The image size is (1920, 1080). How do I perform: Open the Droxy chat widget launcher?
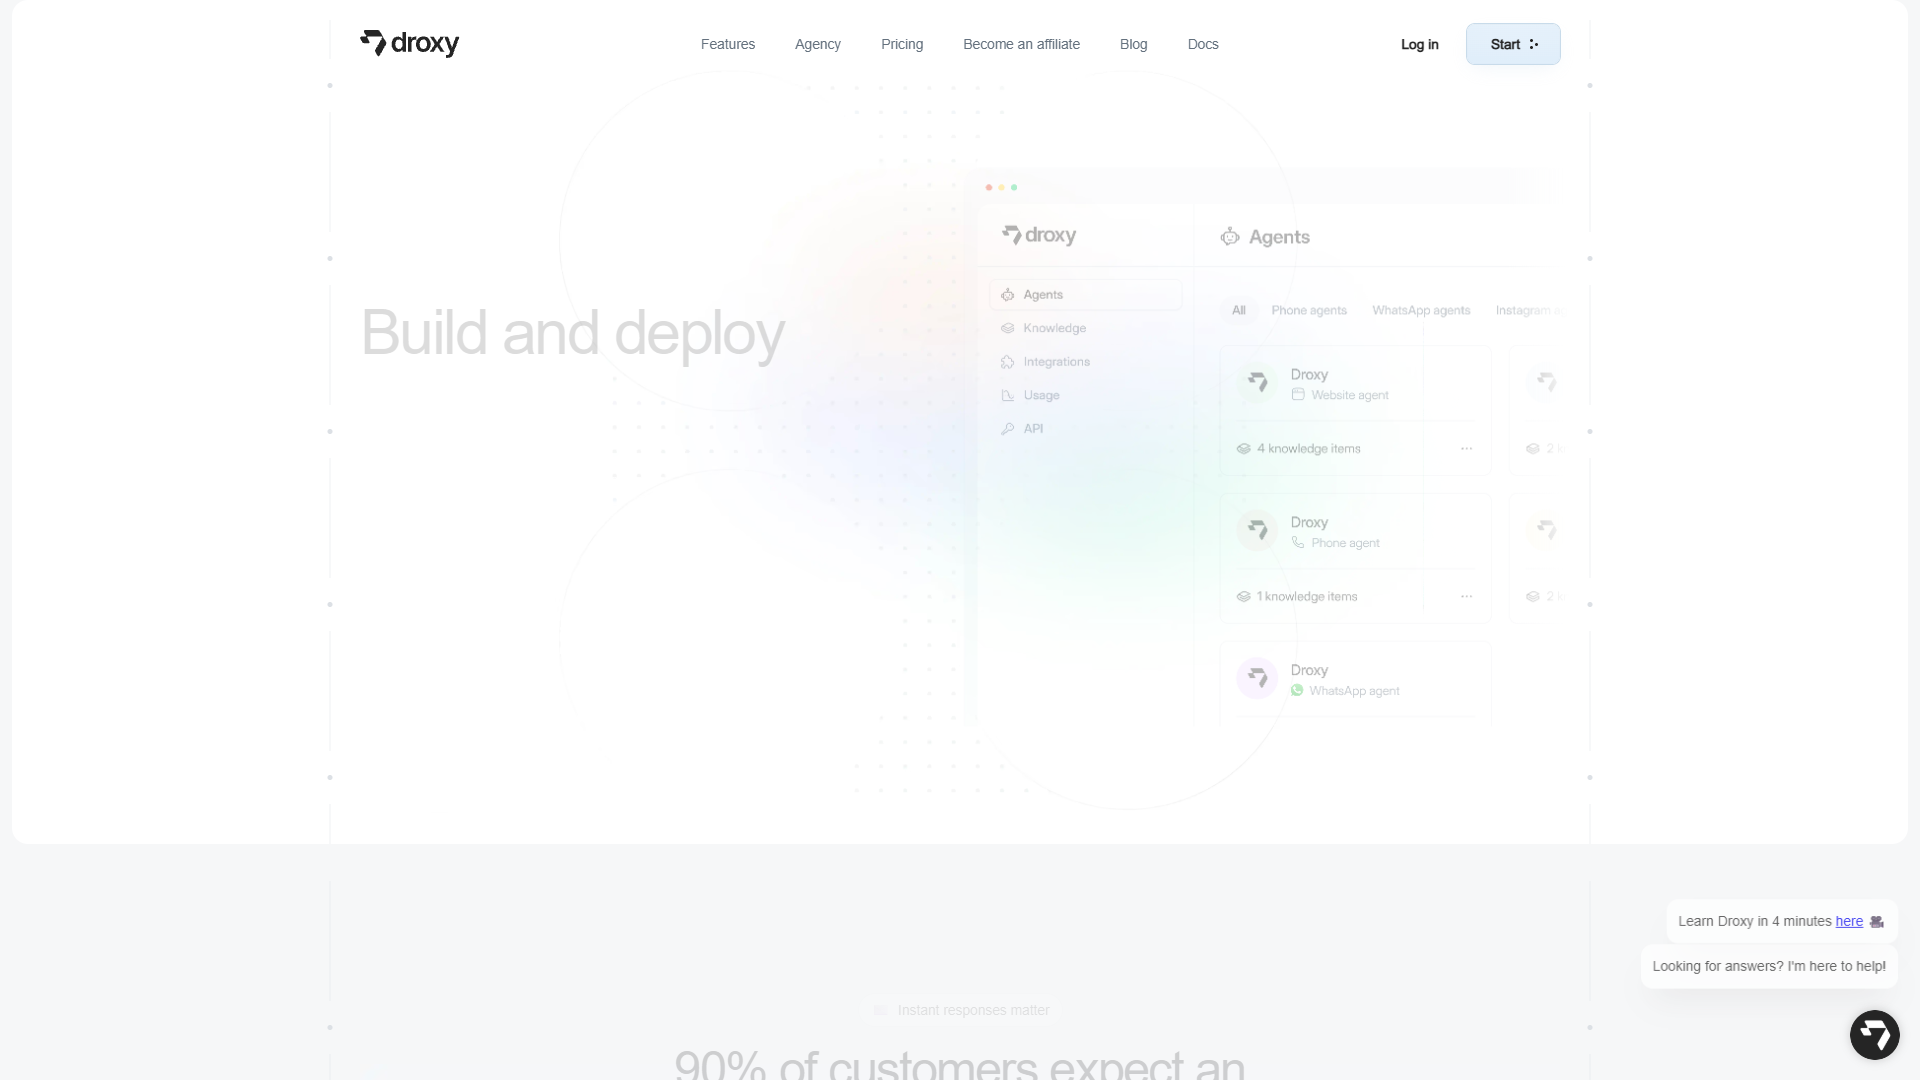(1874, 1035)
